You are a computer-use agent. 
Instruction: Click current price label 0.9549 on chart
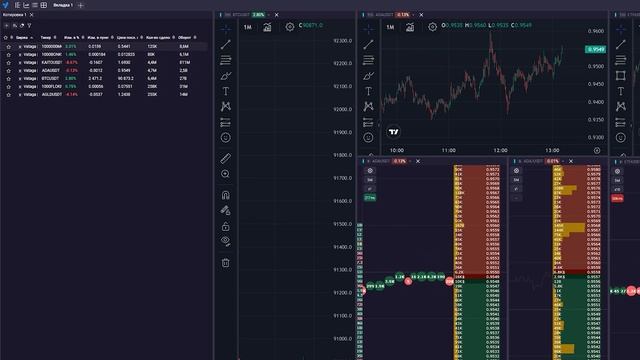(595, 49)
